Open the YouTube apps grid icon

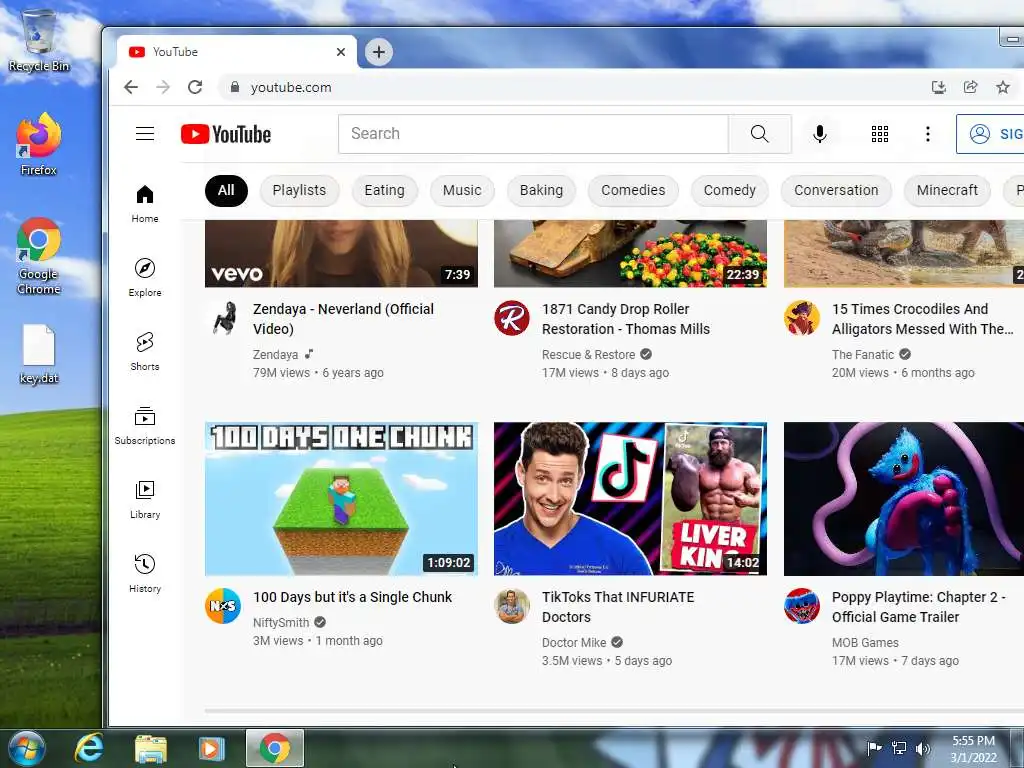click(880, 134)
